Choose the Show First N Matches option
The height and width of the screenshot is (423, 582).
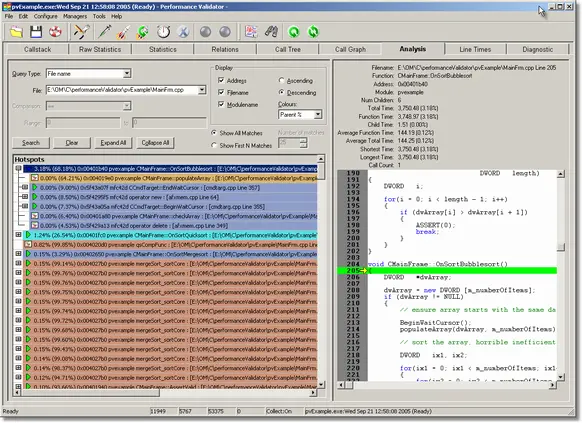214,145
